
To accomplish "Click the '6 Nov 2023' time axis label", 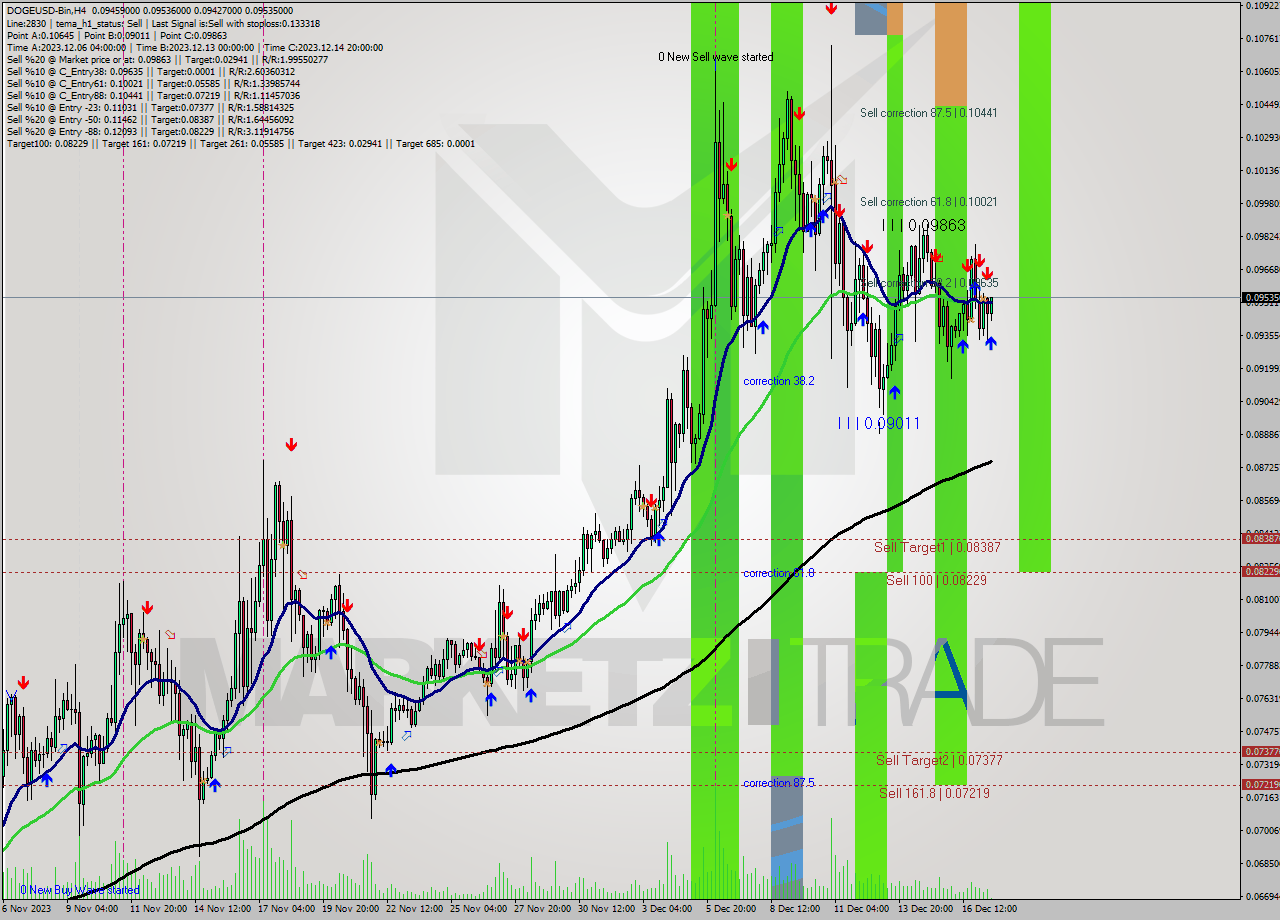I will tap(27, 909).
